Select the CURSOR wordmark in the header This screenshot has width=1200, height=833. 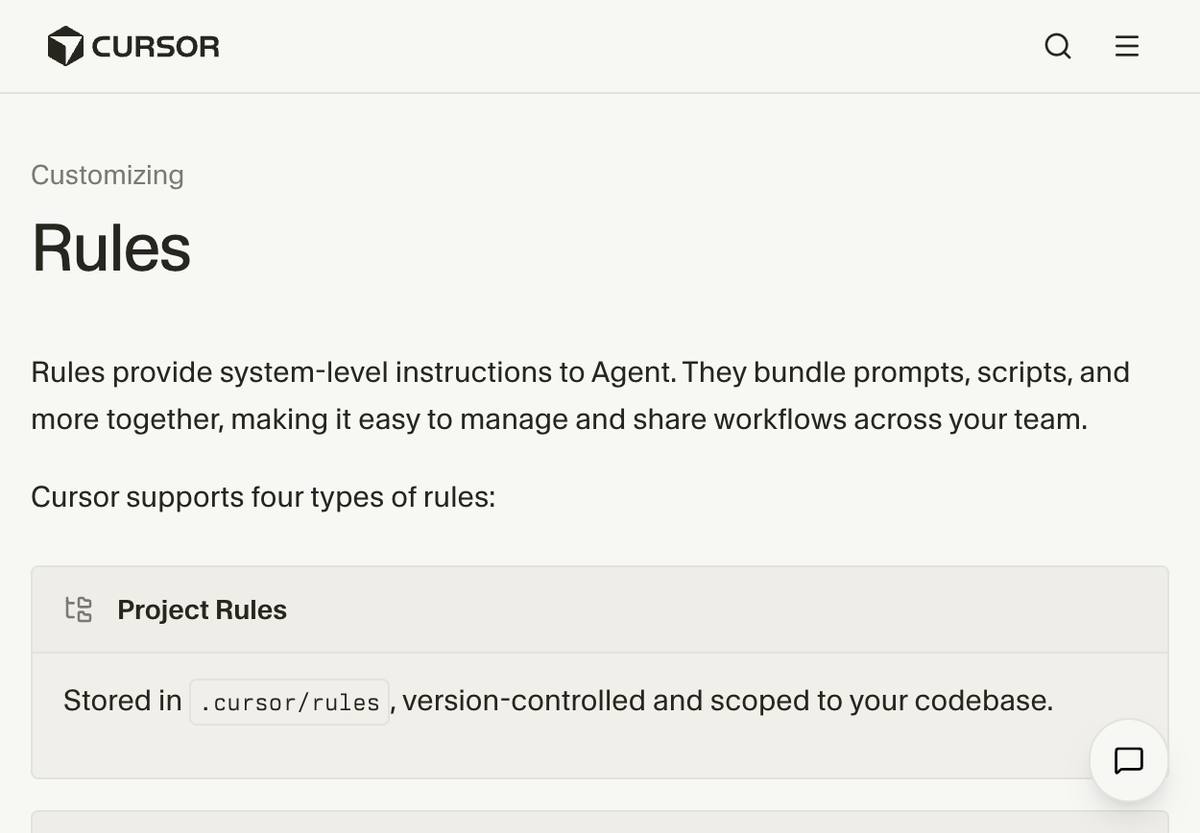pyautogui.click(x=155, y=45)
